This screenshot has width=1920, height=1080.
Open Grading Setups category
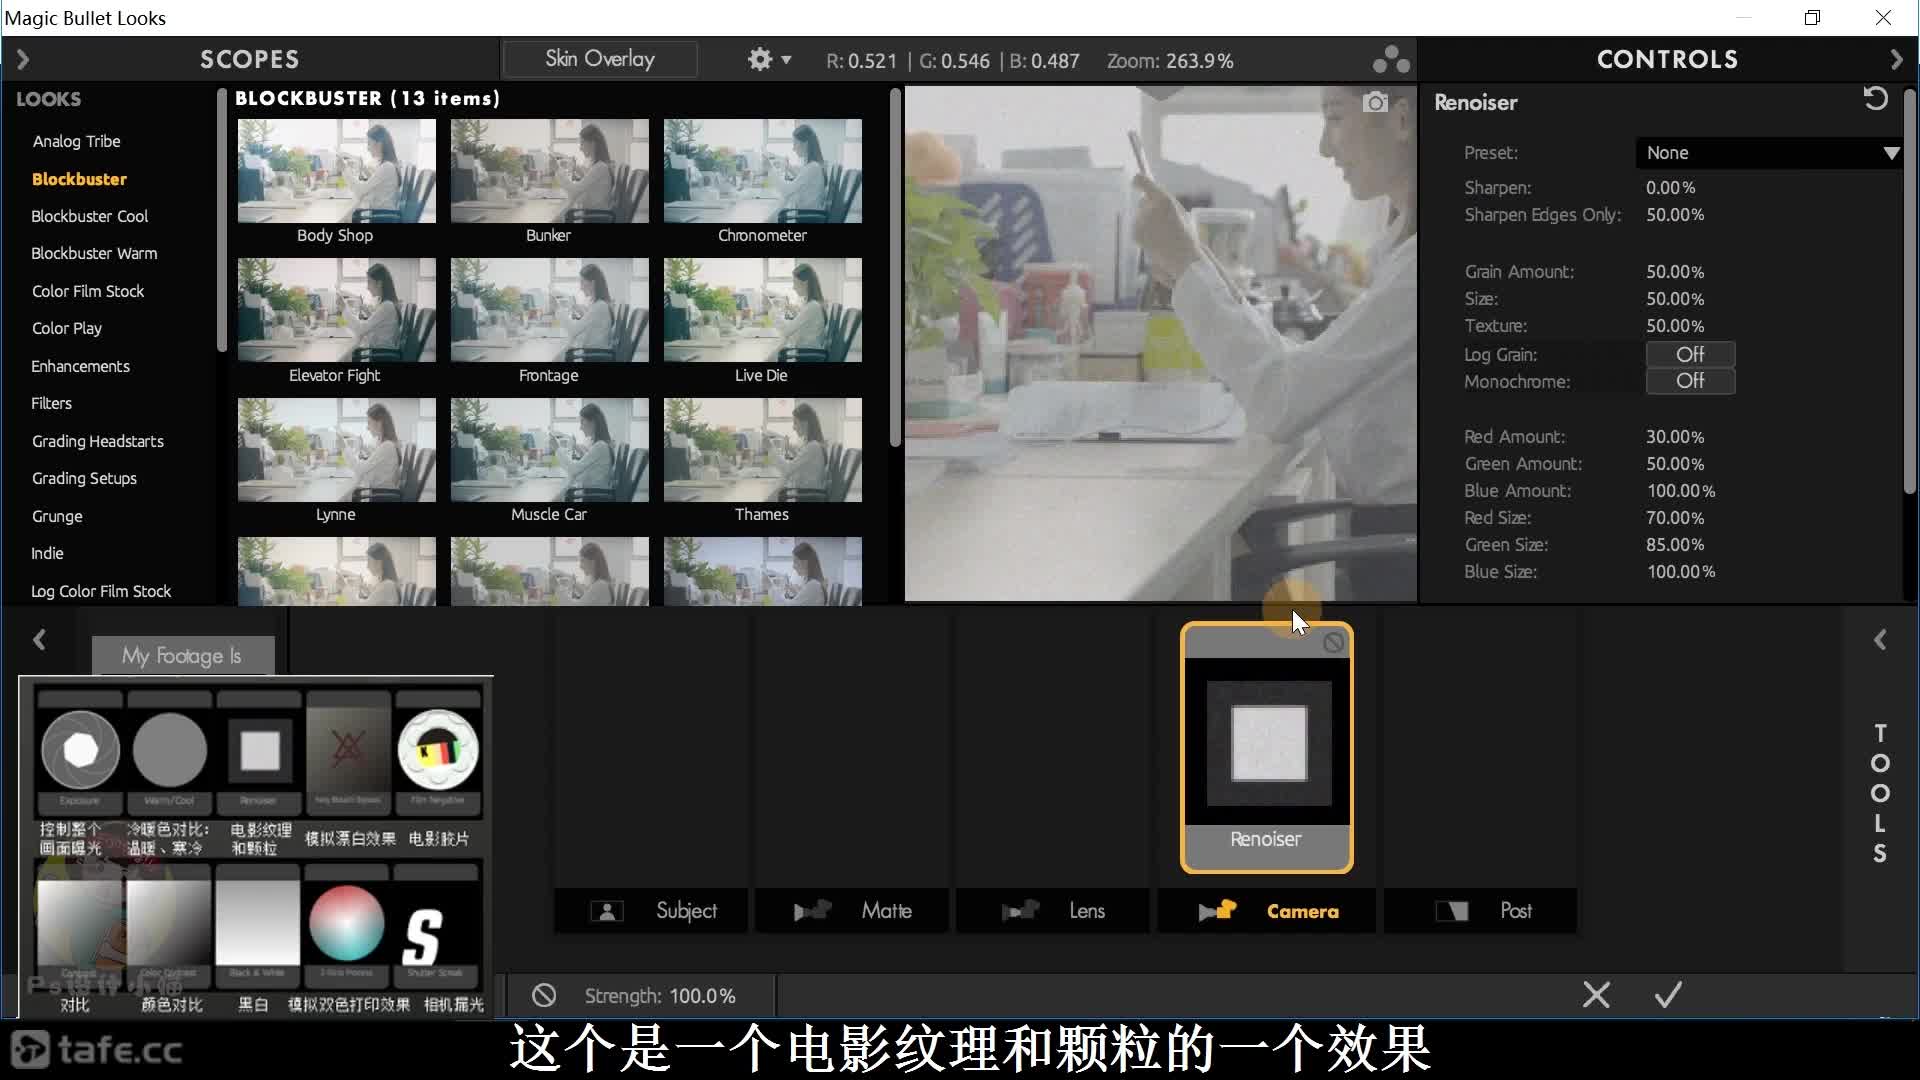click(x=84, y=478)
